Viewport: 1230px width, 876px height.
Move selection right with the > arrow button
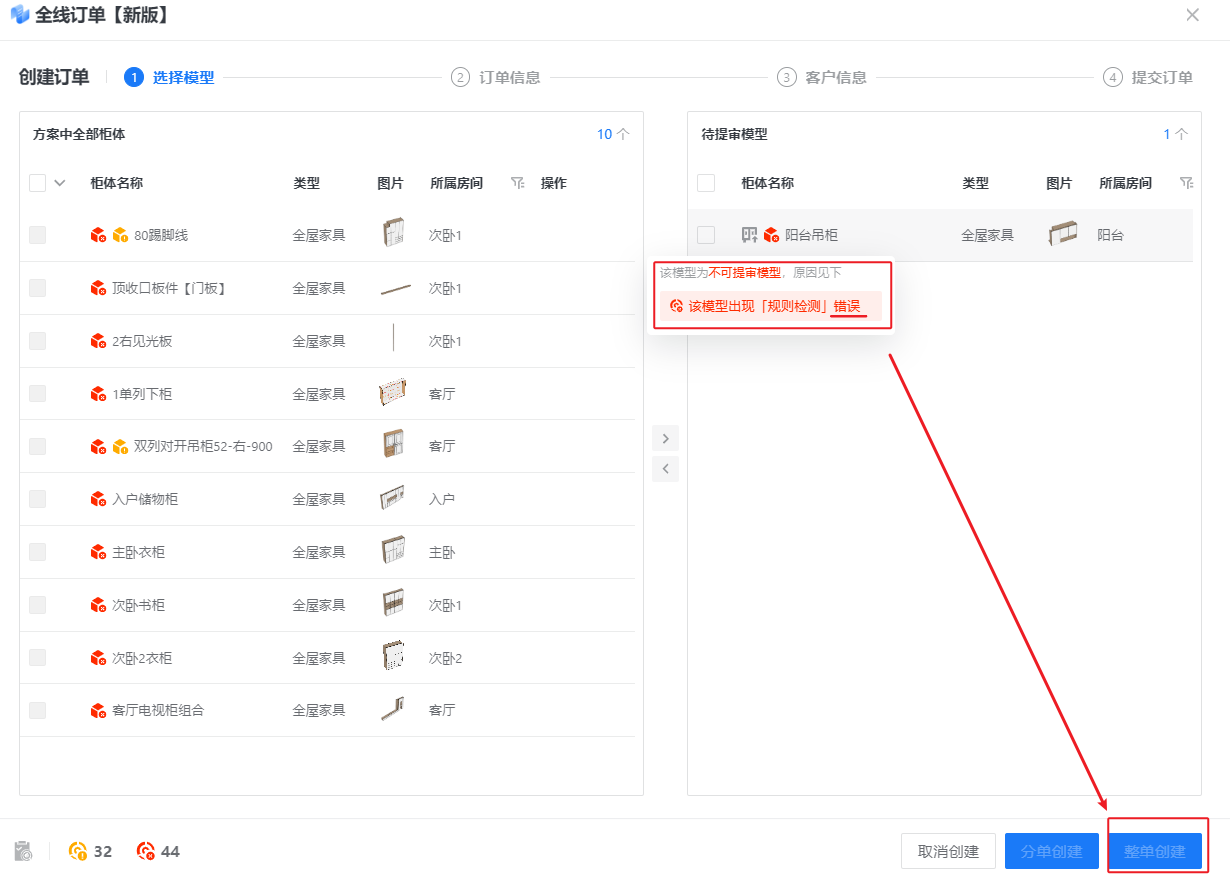pos(665,438)
